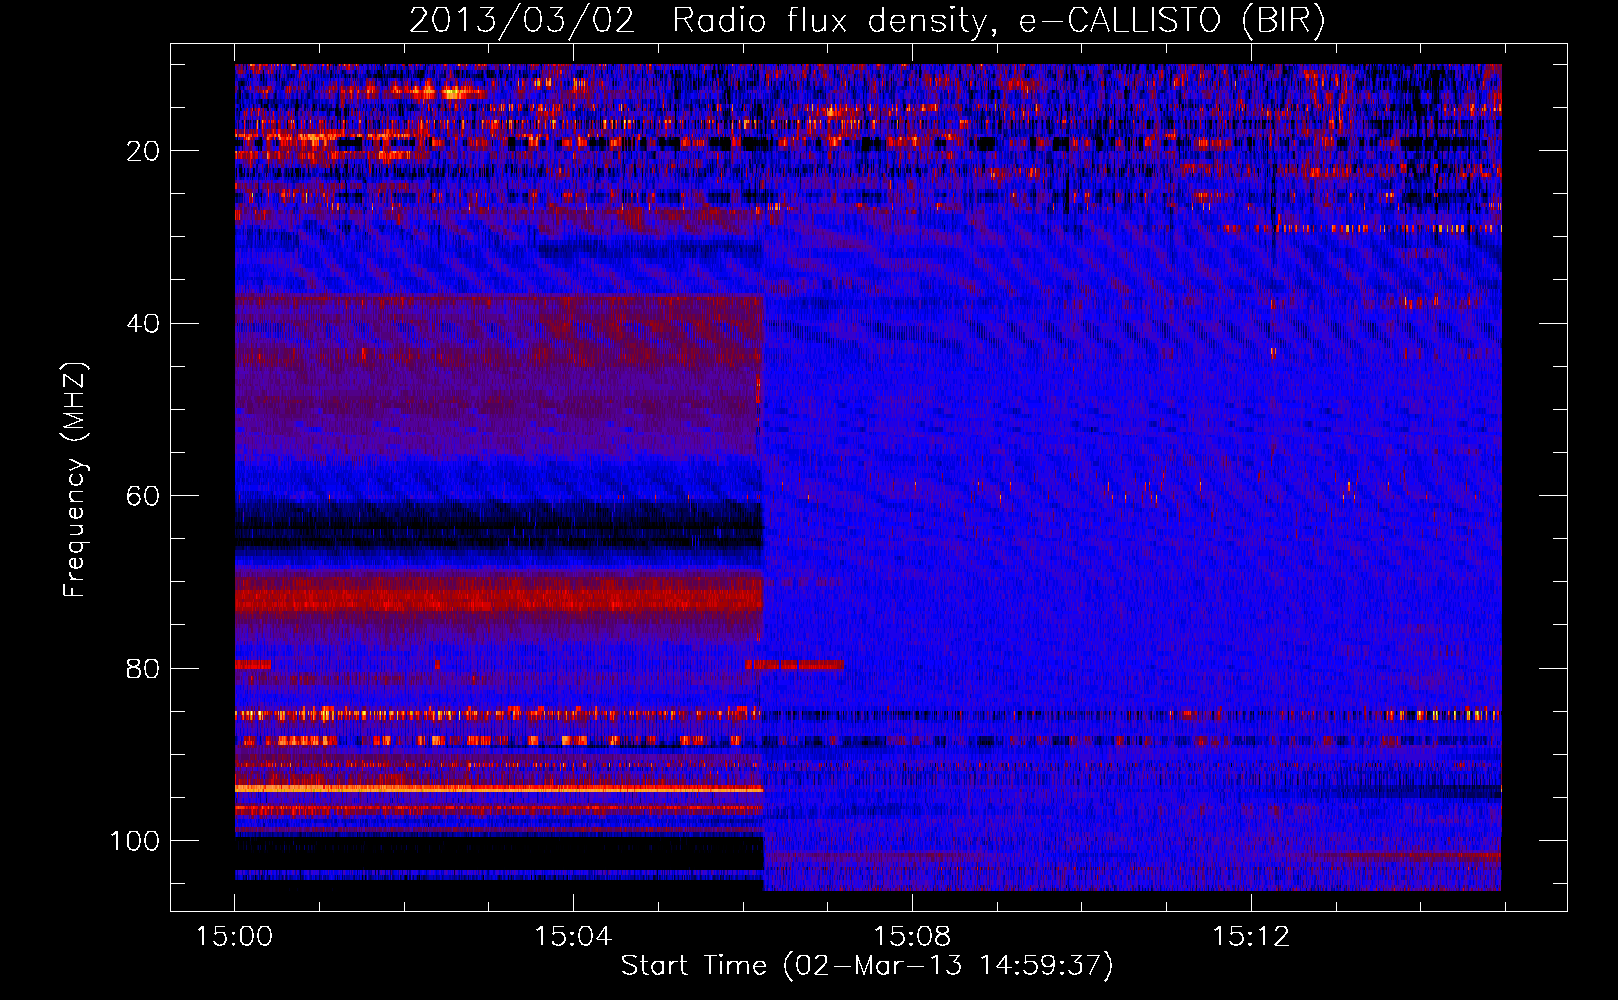Click the plot title '2013/03/02 Radio flux density'
Screen dimensions: 1618x1000
(x=867, y=21)
